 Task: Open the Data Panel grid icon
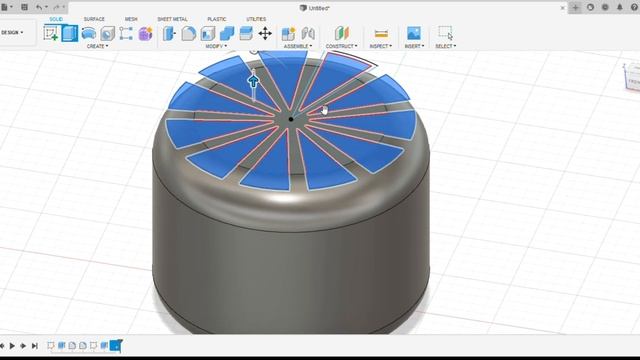[24, 7]
